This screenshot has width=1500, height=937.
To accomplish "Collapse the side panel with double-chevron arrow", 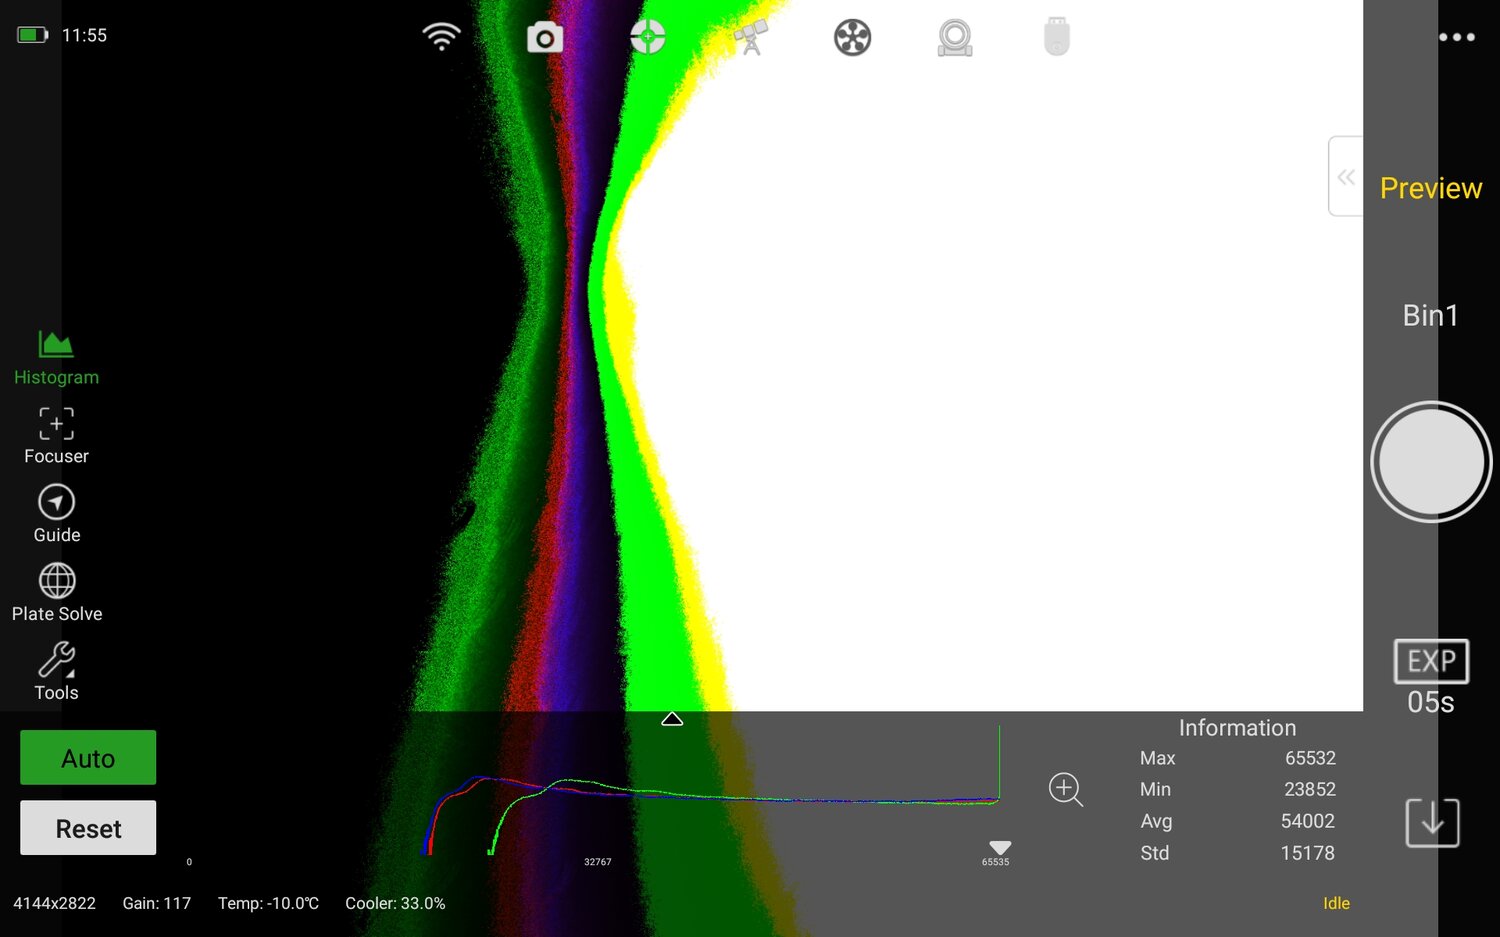I will point(1346,176).
